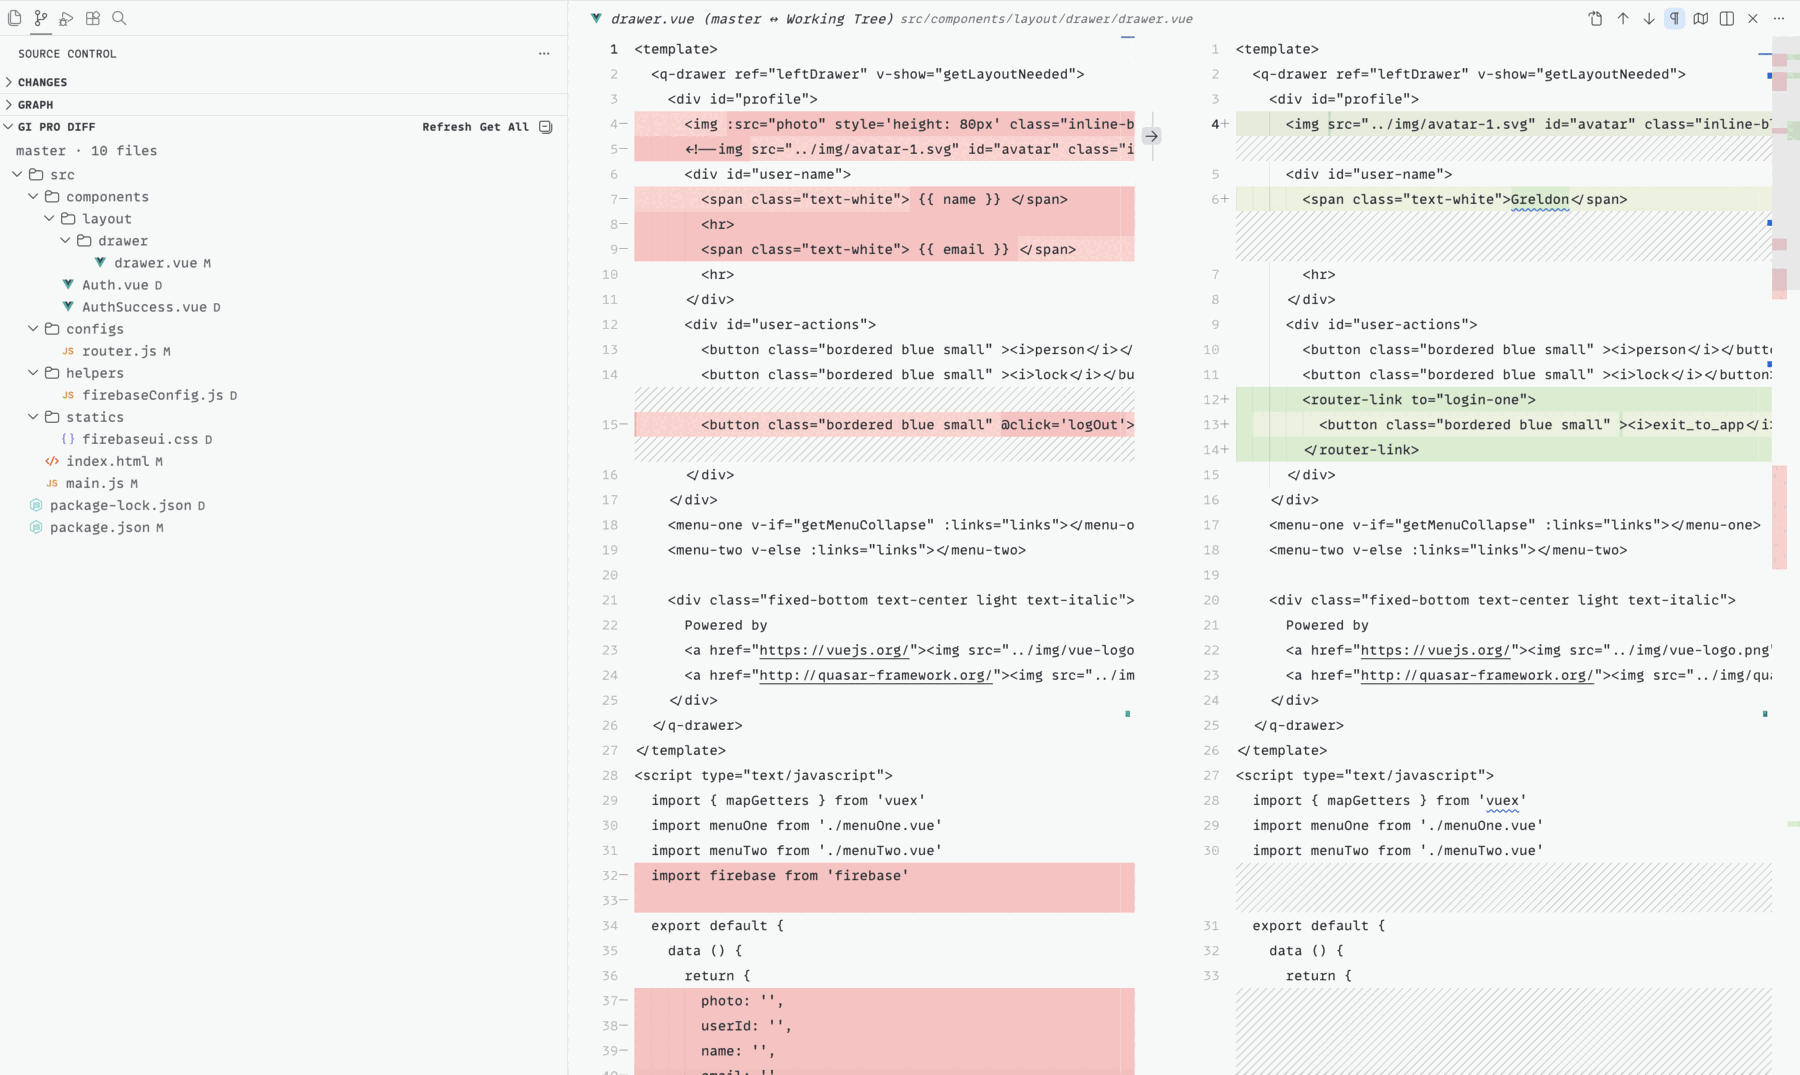Open Source Control more actions menu
Image resolution: width=1800 pixels, height=1075 pixels.
[x=544, y=54]
